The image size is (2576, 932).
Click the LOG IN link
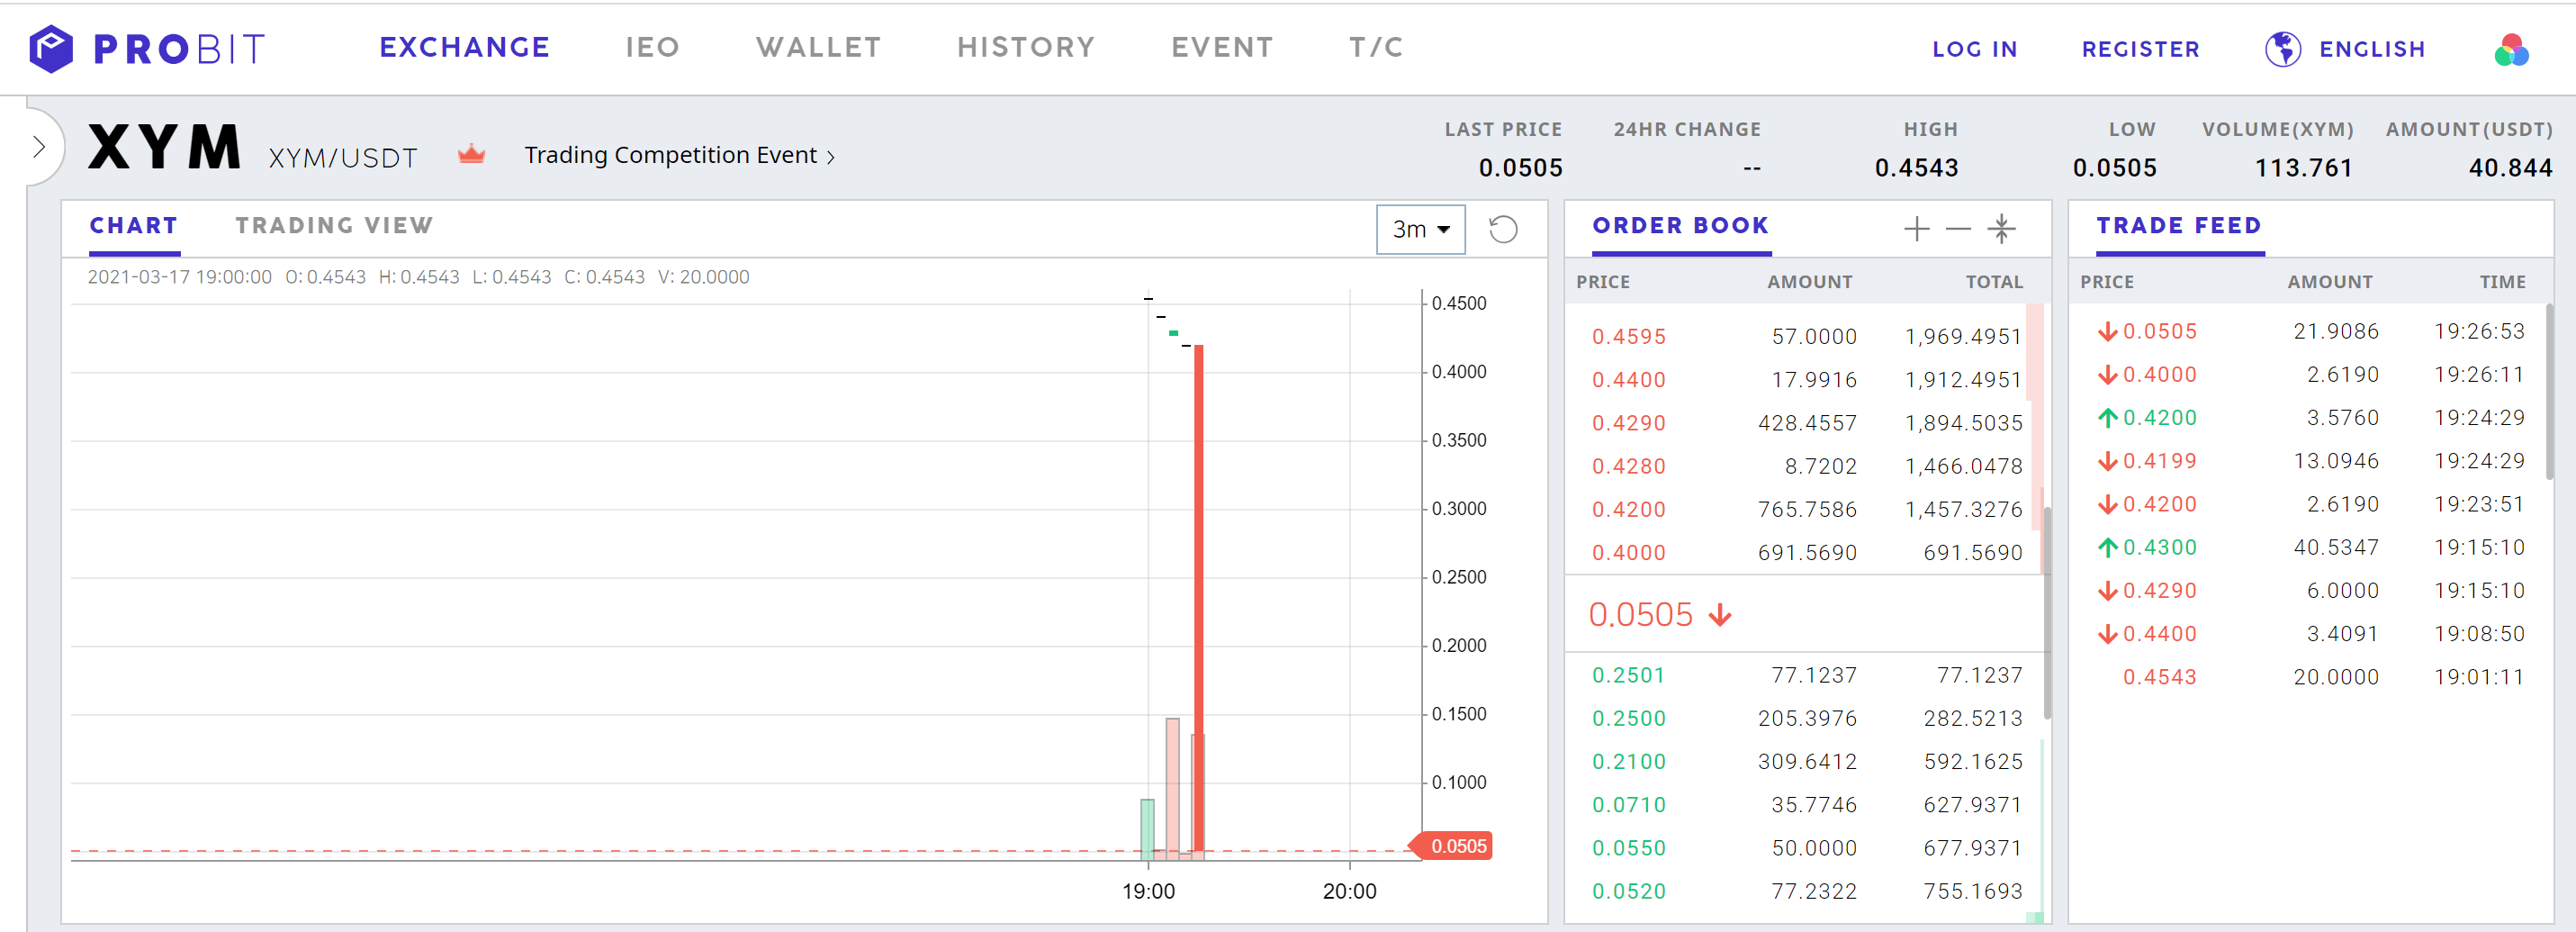coord(1974,49)
